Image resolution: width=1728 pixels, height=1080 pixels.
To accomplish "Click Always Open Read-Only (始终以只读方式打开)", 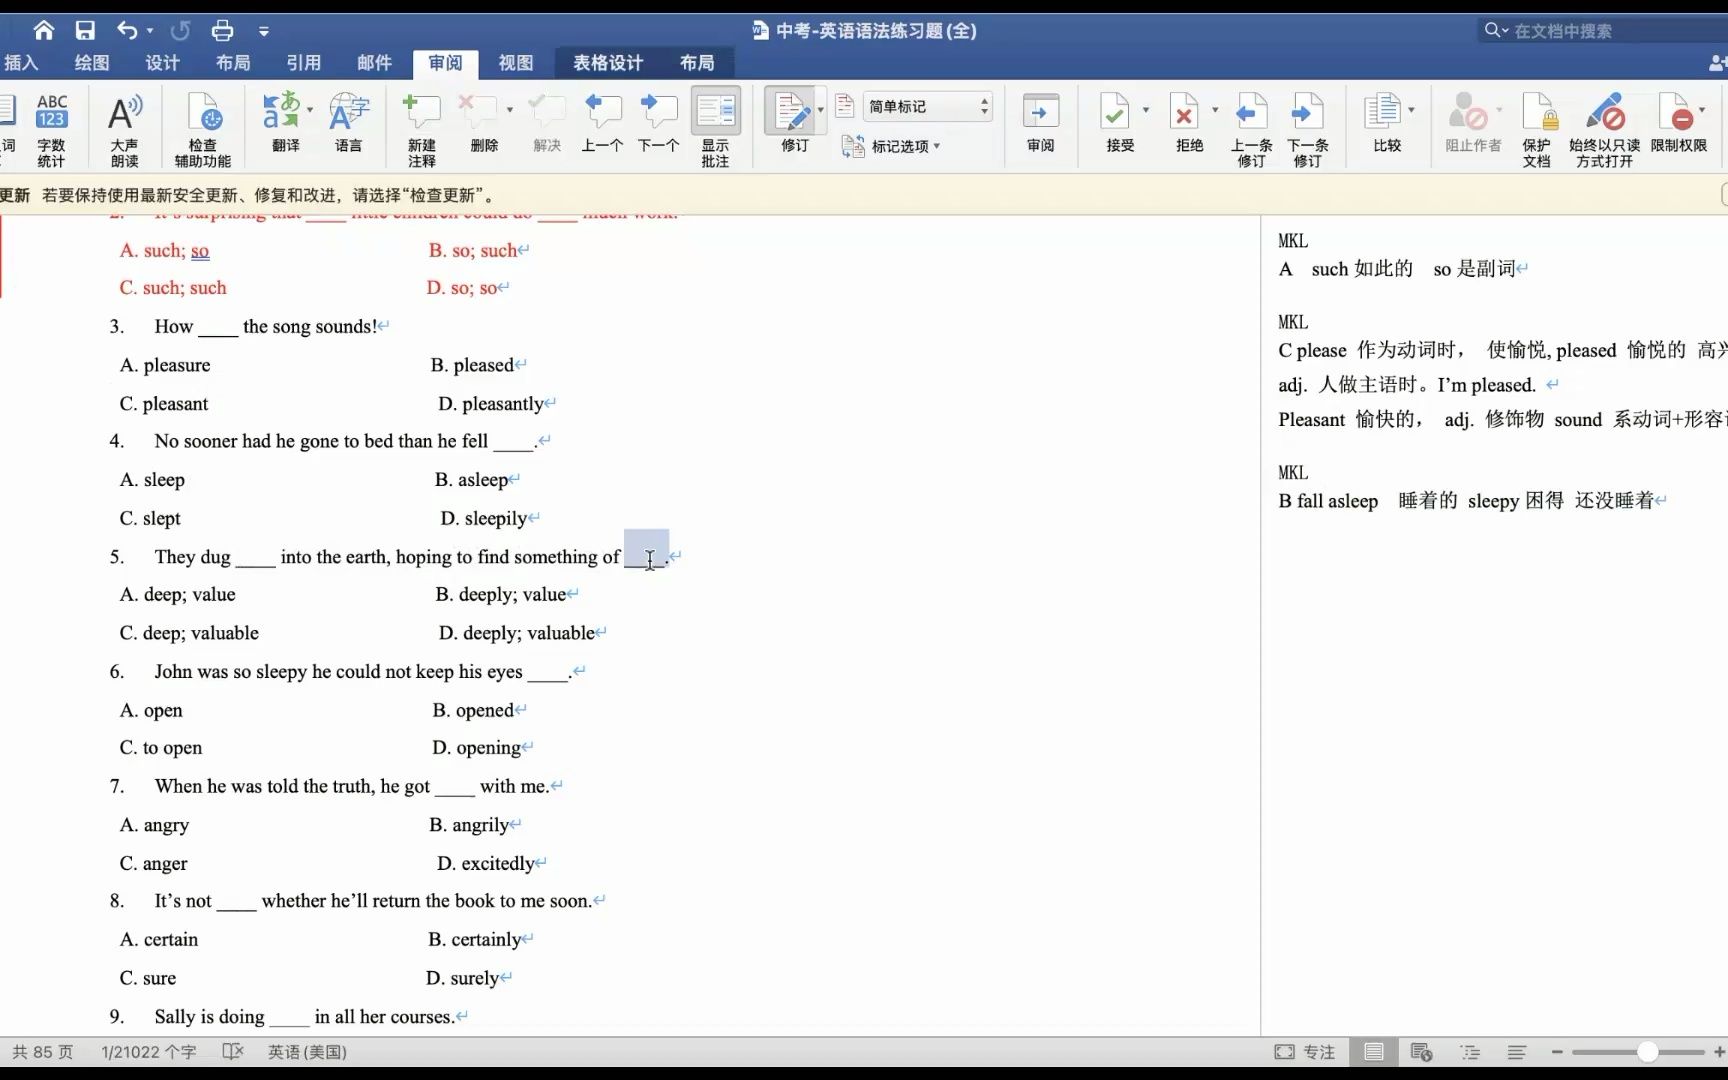I will coord(1604,129).
